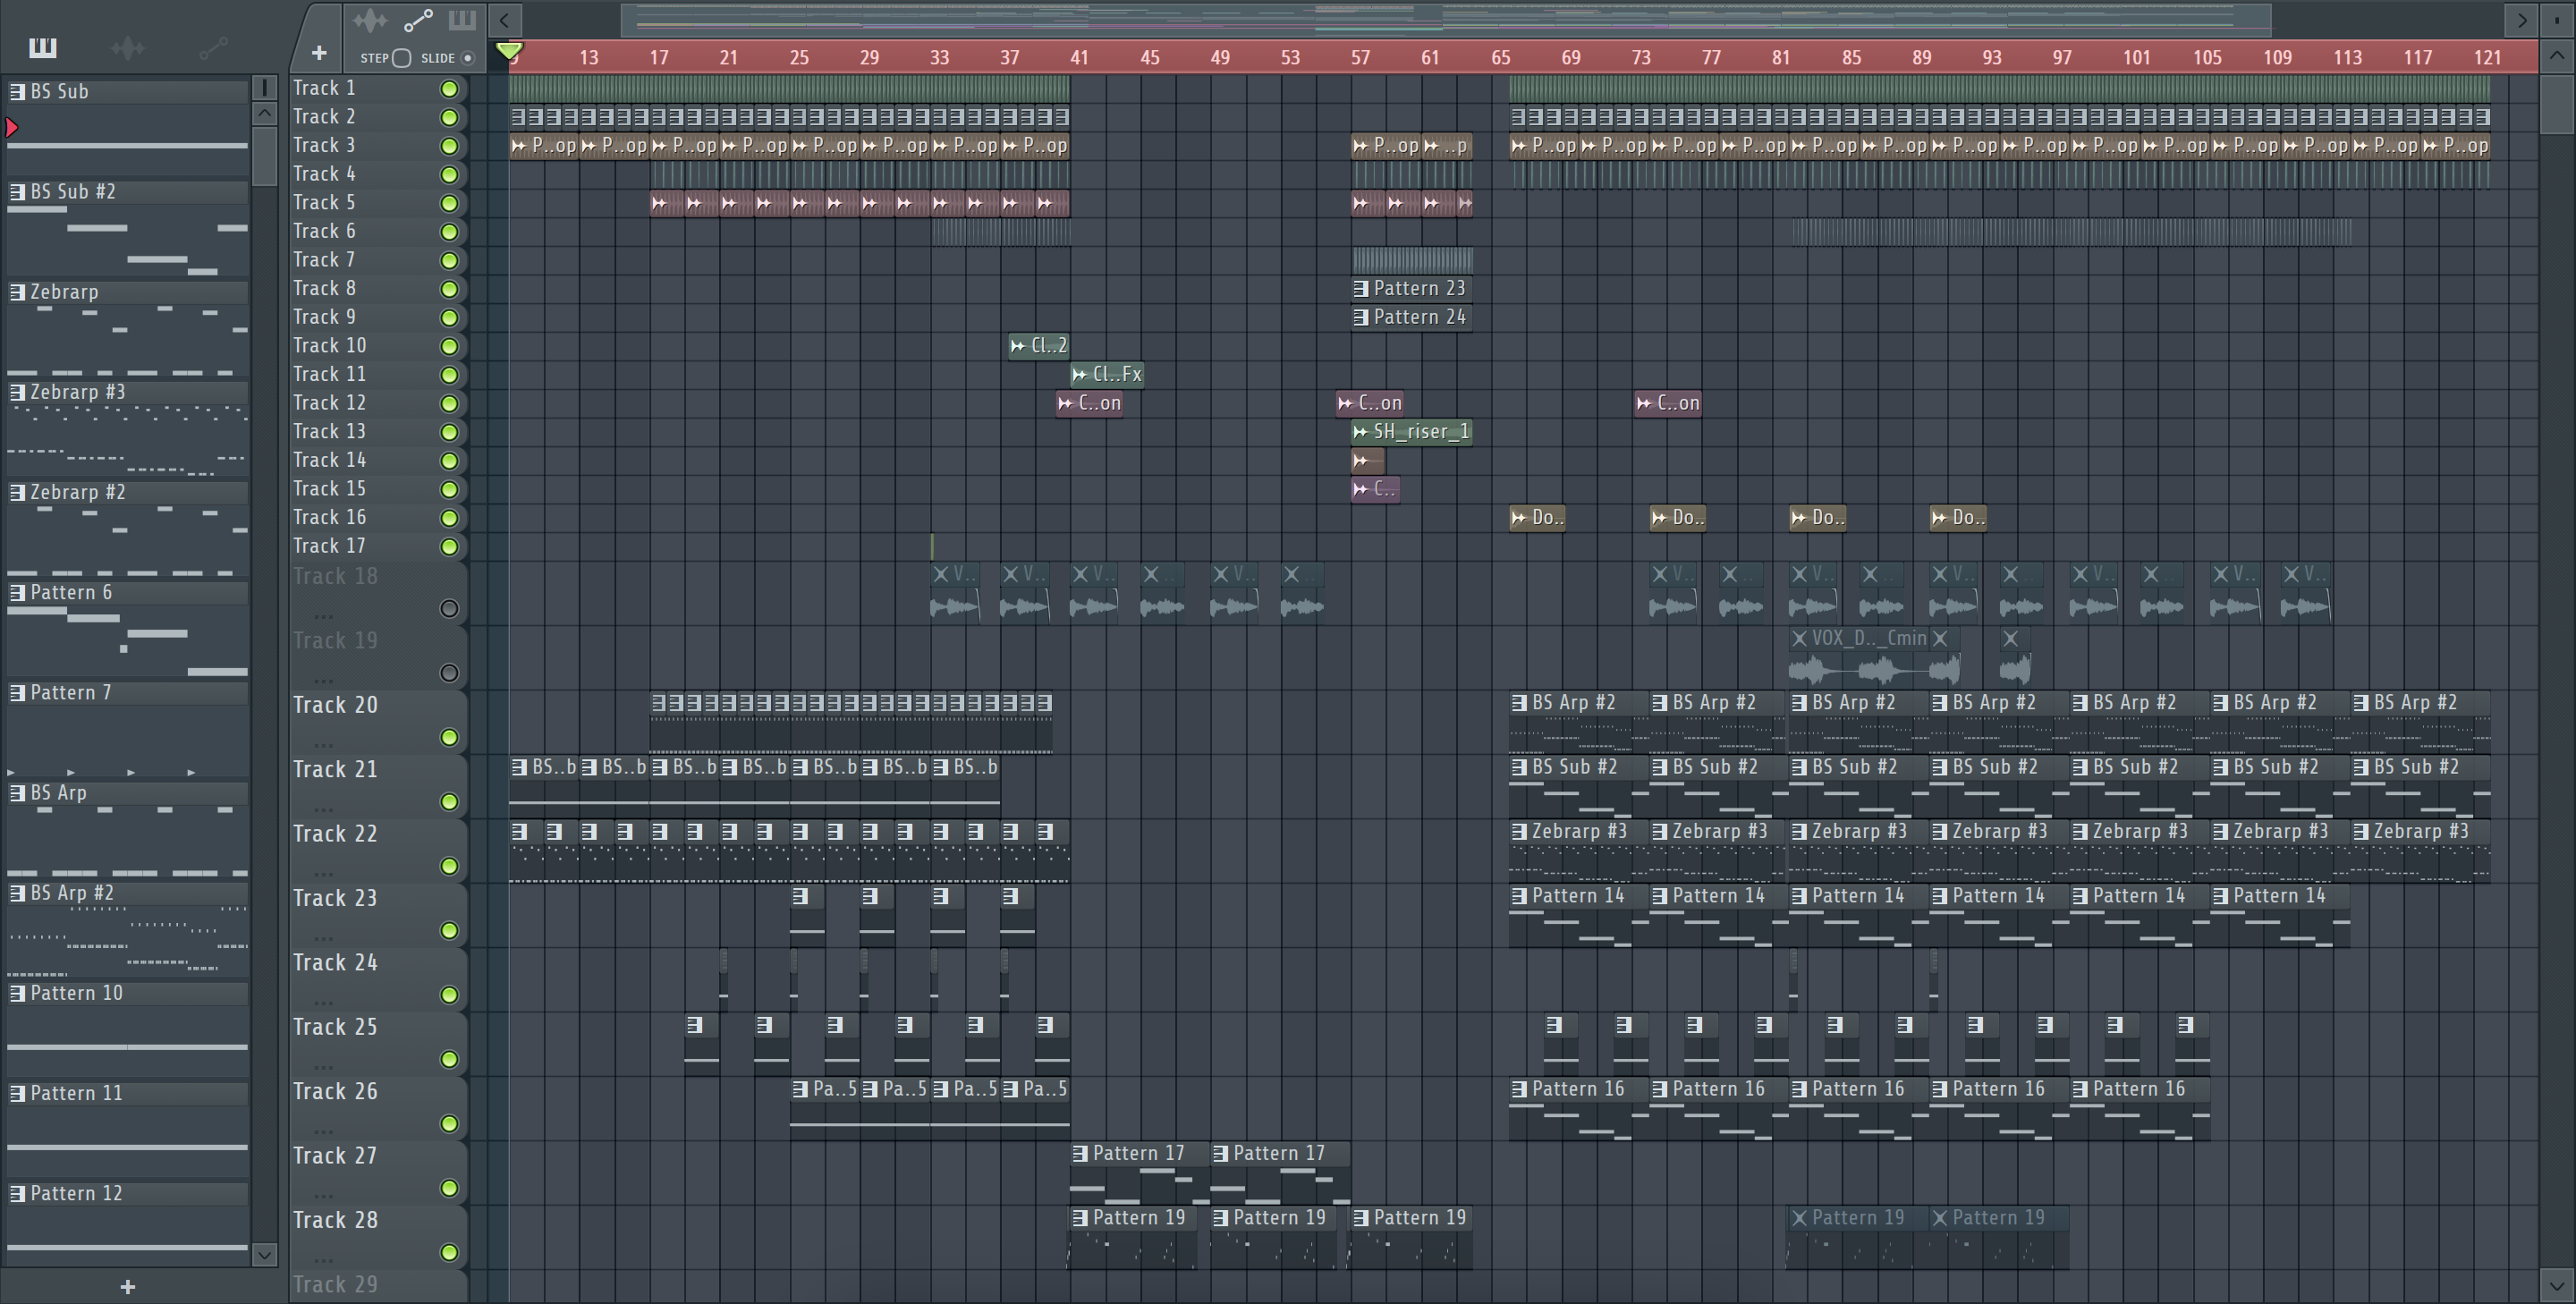Screen dimensions: 2576x1304
Task: Click the plus button beside the STEP option
Action: click(x=319, y=53)
